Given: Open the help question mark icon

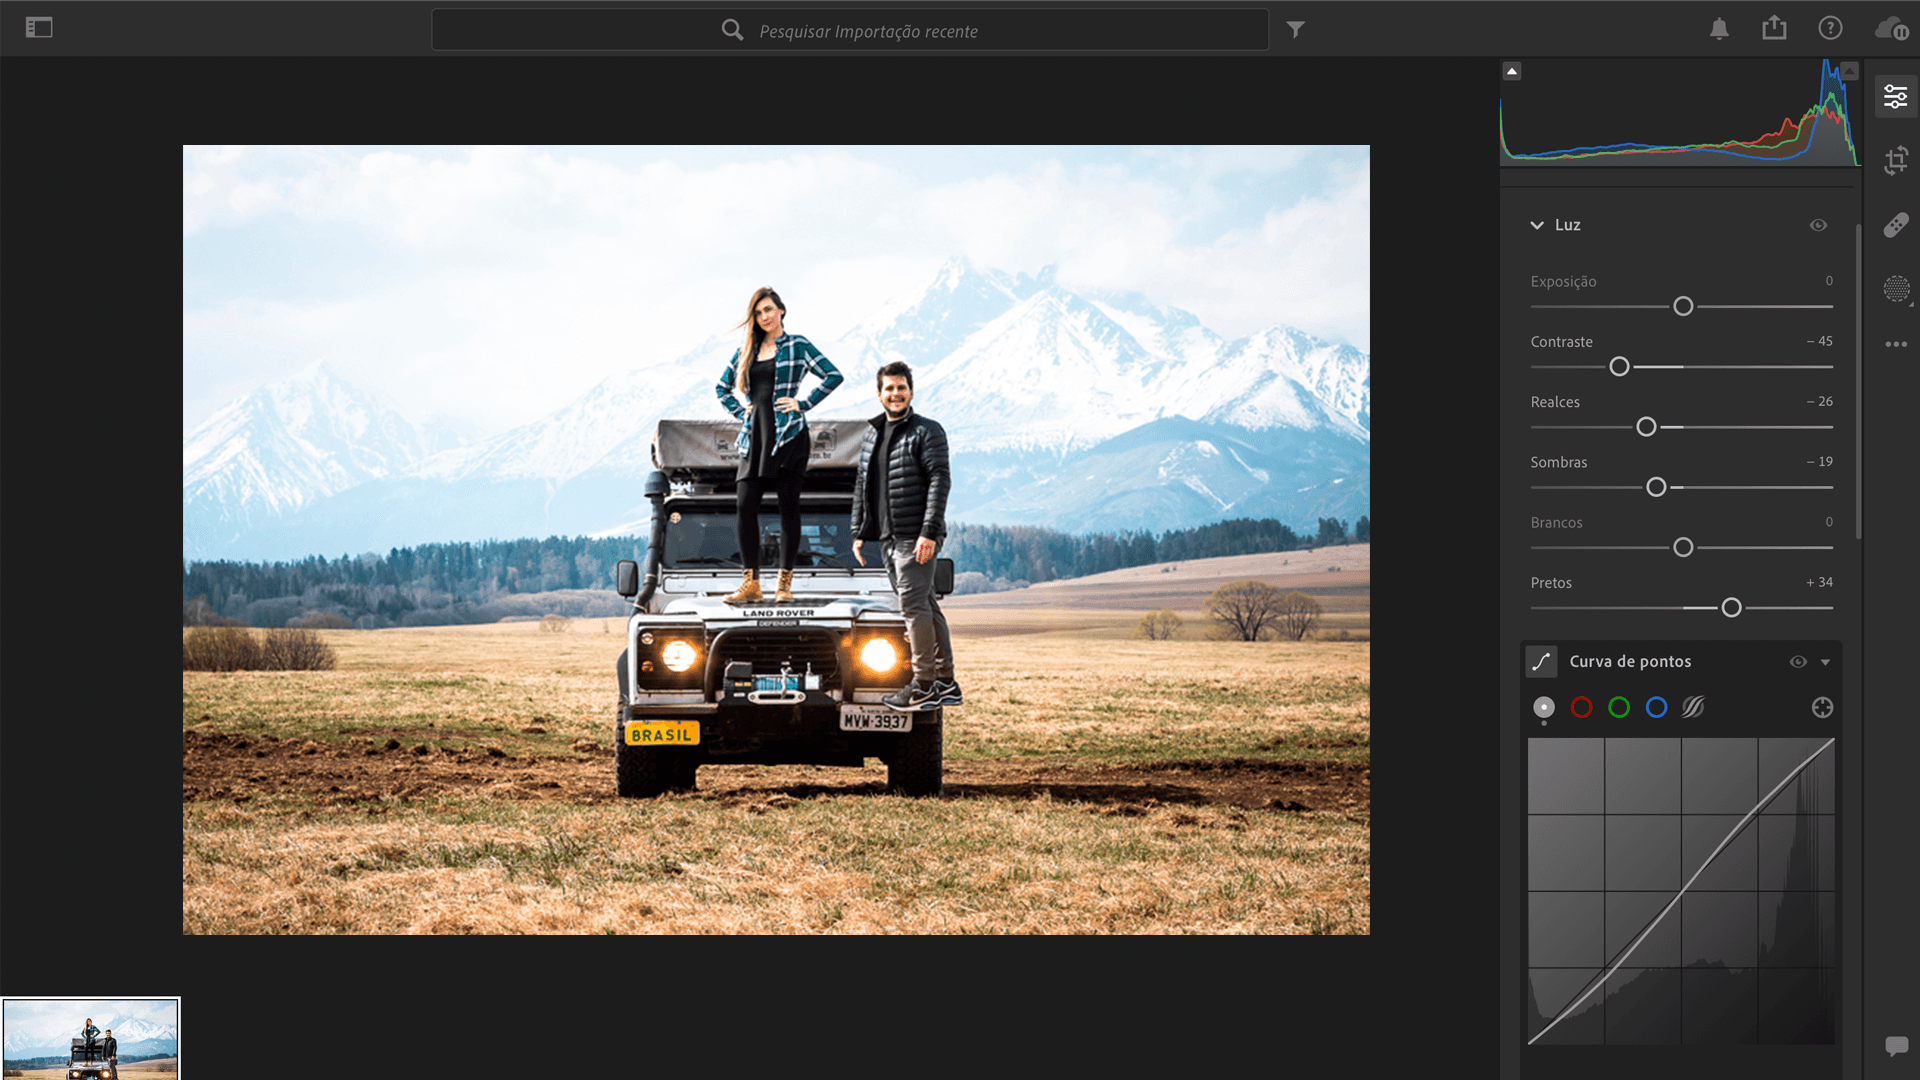Looking at the screenshot, I should (1829, 28).
